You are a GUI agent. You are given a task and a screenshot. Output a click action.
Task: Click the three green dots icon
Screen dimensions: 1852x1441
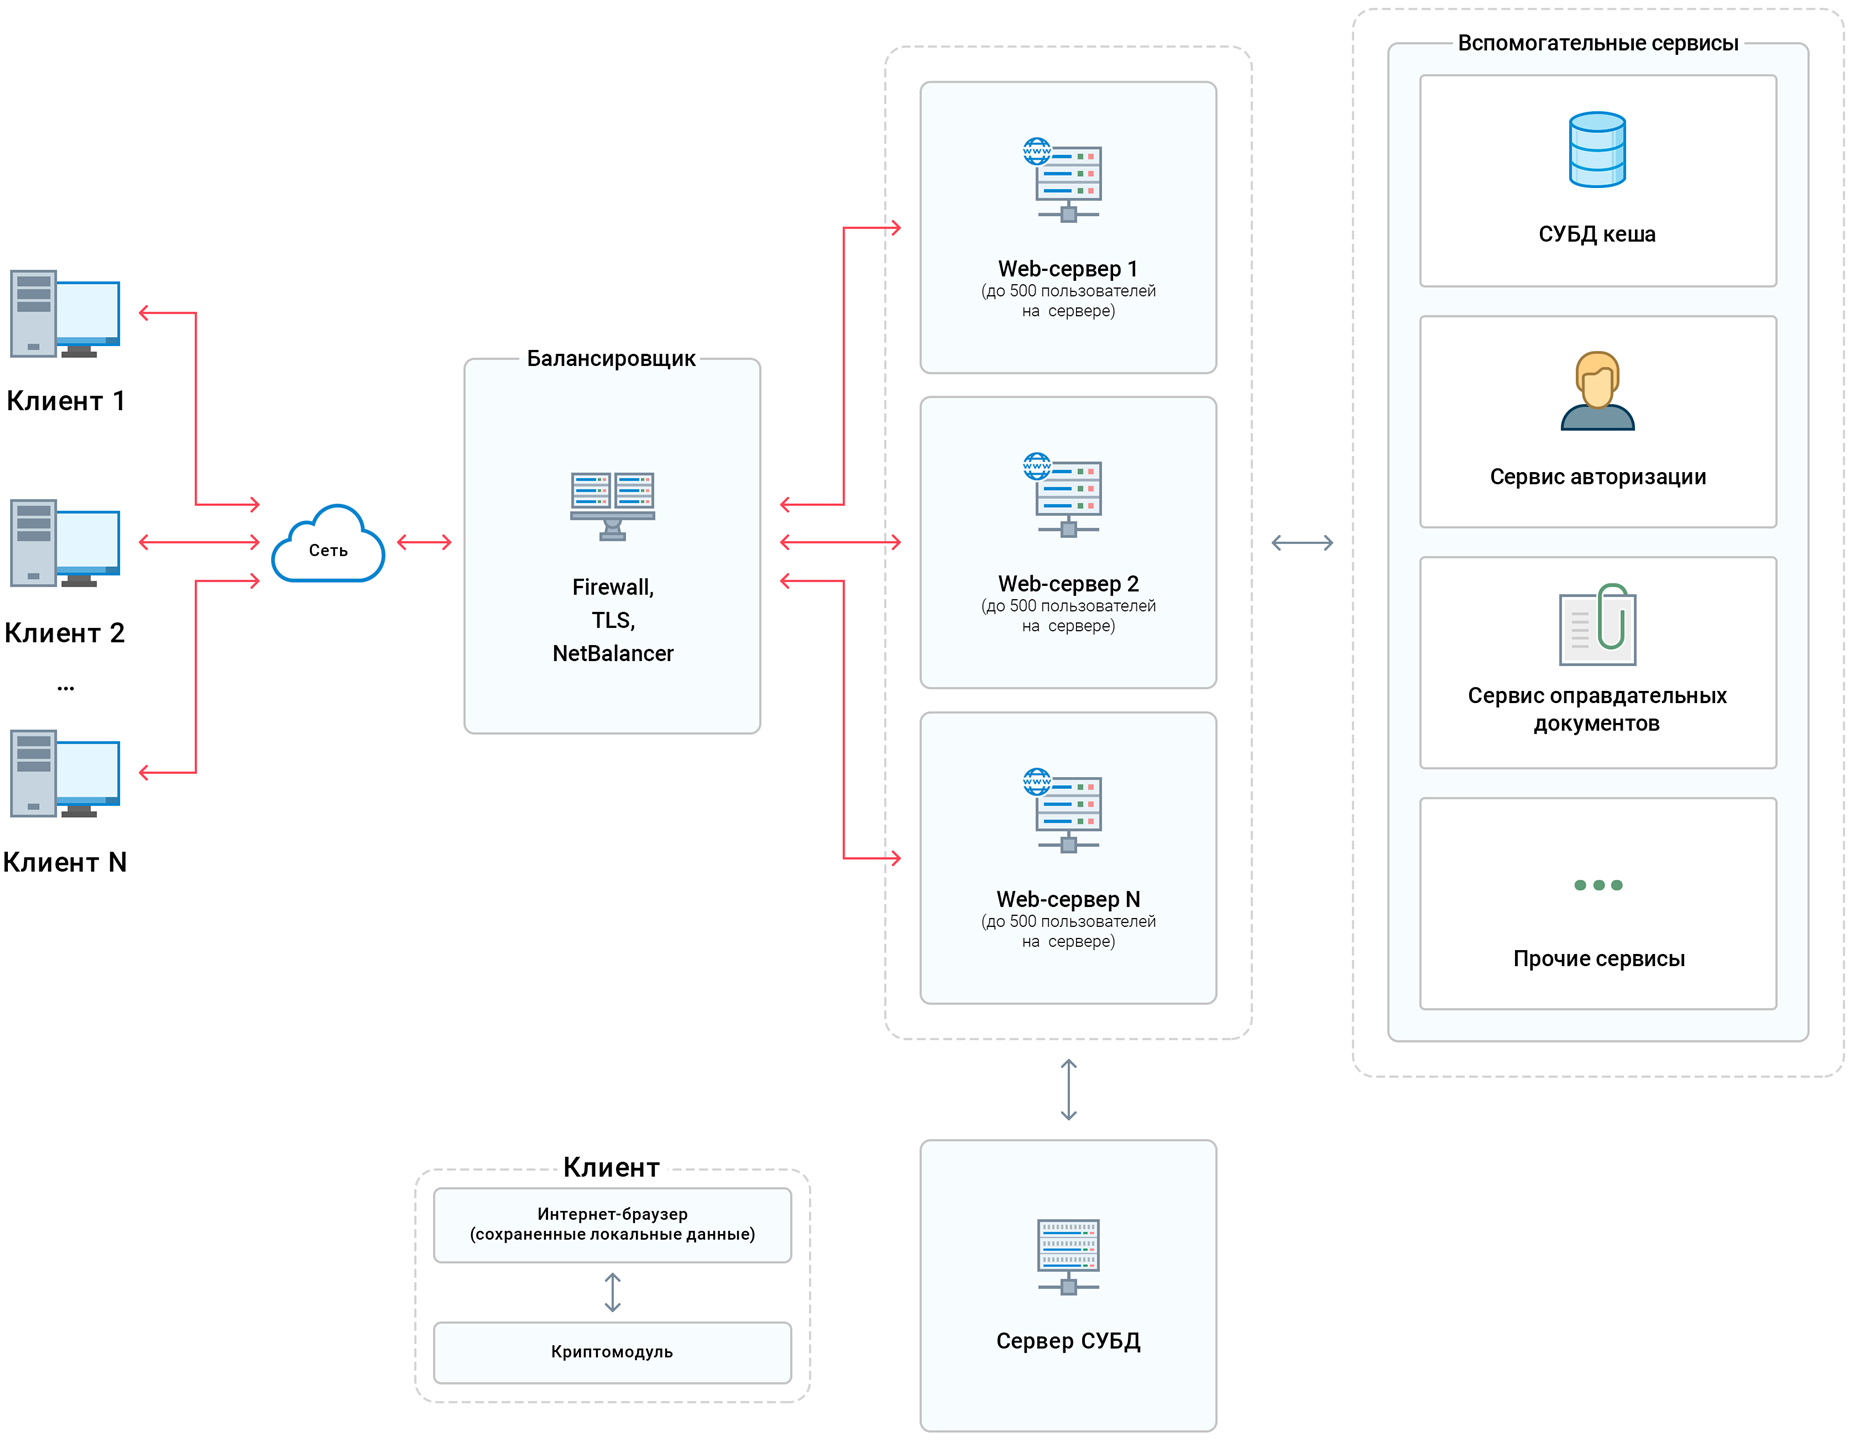pos(1598,885)
